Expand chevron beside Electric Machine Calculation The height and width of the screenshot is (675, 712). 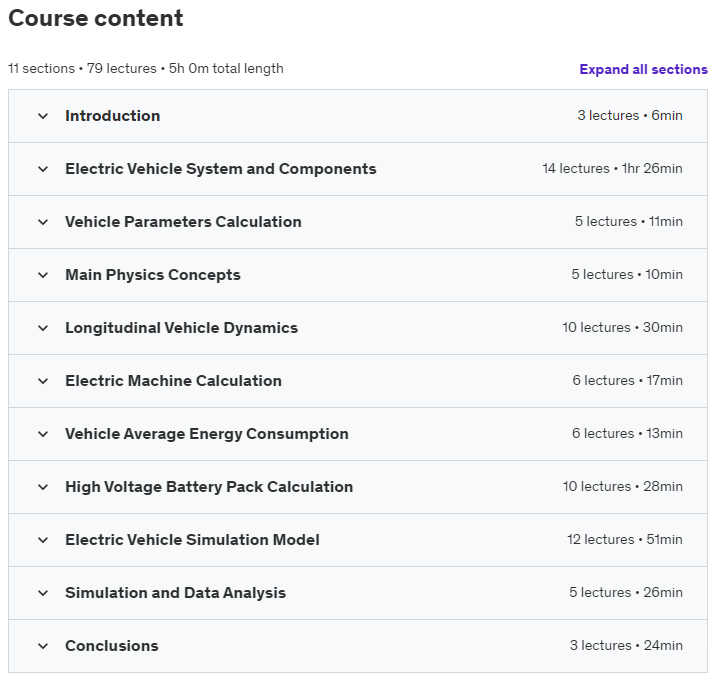click(43, 381)
